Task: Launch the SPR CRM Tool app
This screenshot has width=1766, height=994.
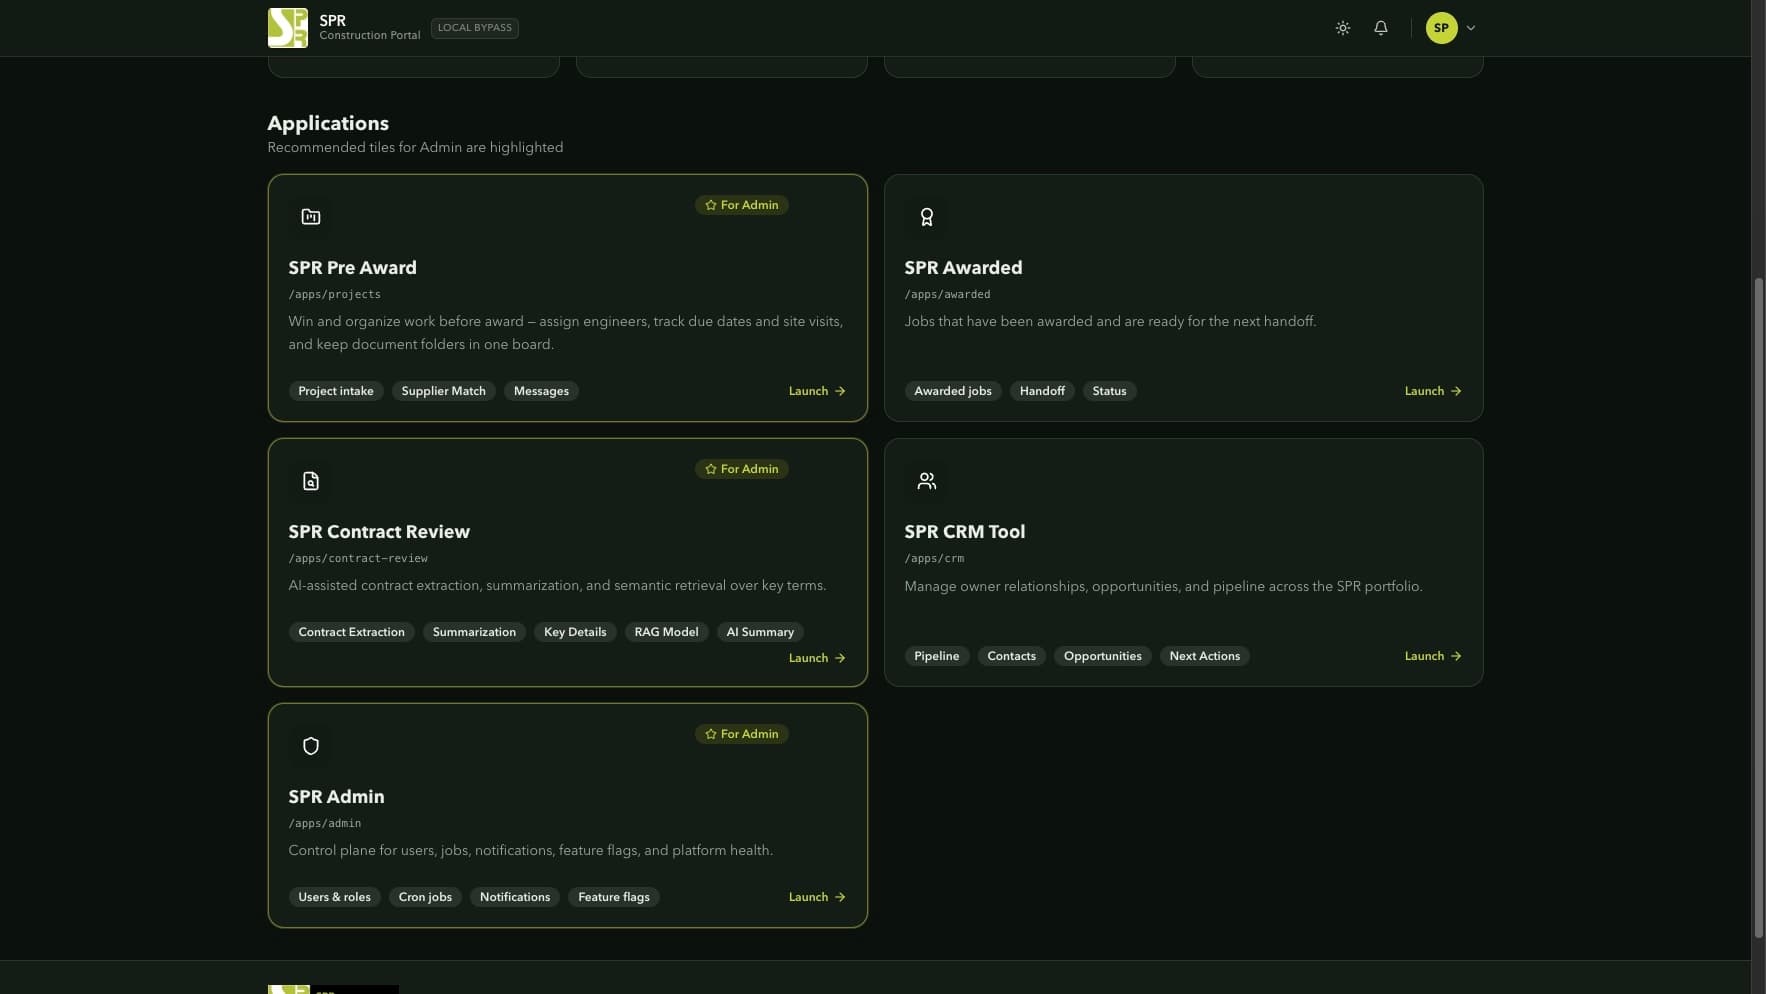Action: (1433, 656)
